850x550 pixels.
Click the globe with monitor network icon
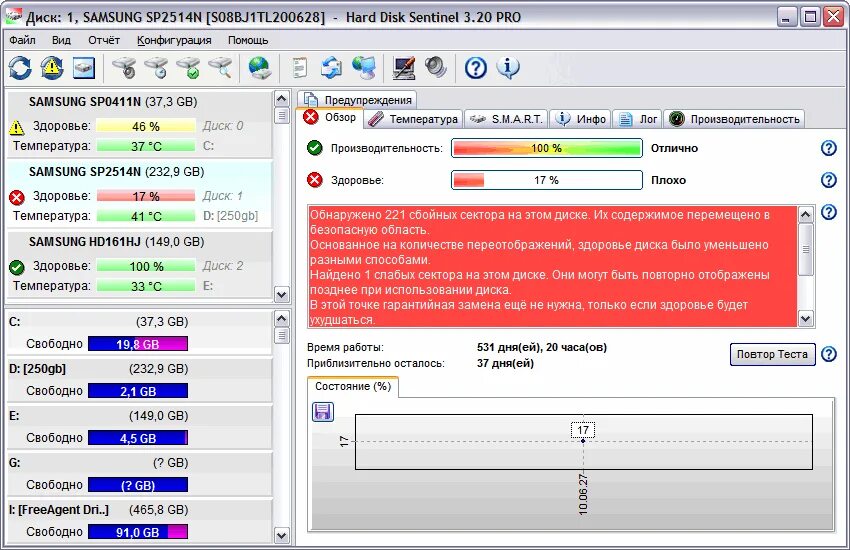363,68
